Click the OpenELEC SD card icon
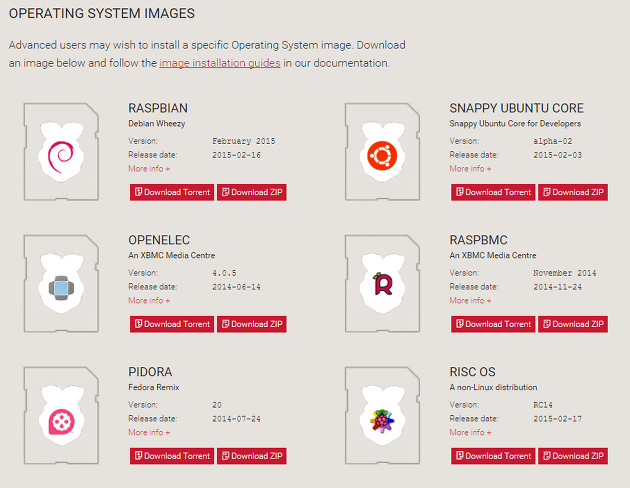Image resolution: width=630 pixels, height=488 pixels. 61,284
